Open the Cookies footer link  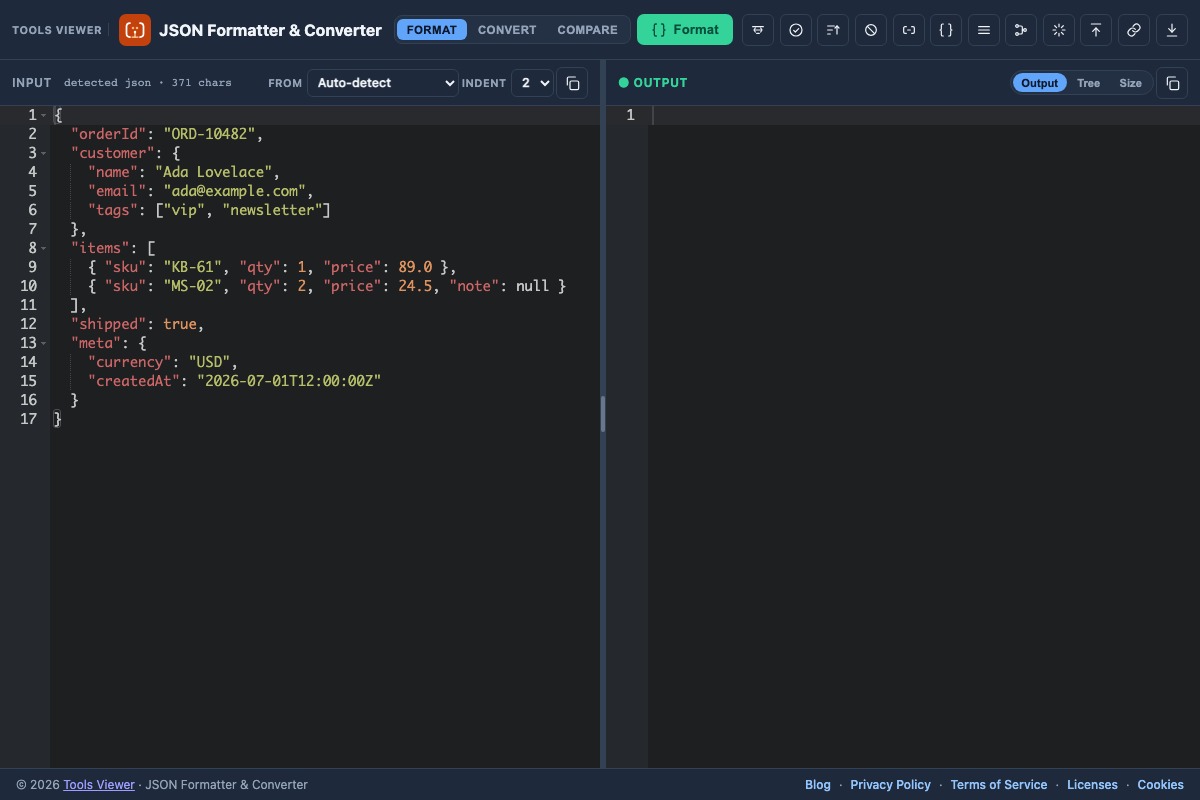[x=1160, y=785]
